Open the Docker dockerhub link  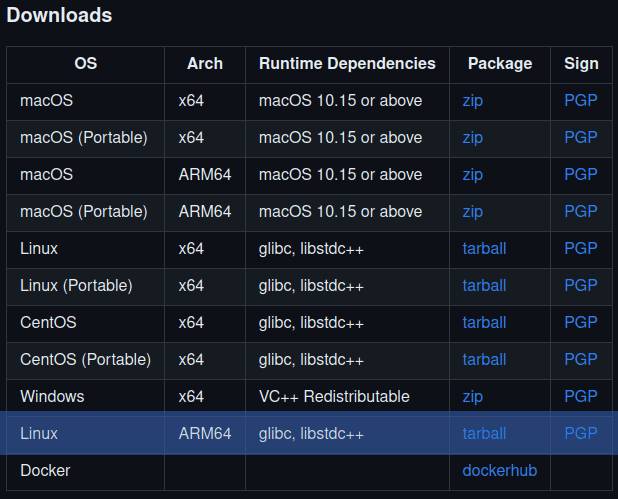(497, 471)
